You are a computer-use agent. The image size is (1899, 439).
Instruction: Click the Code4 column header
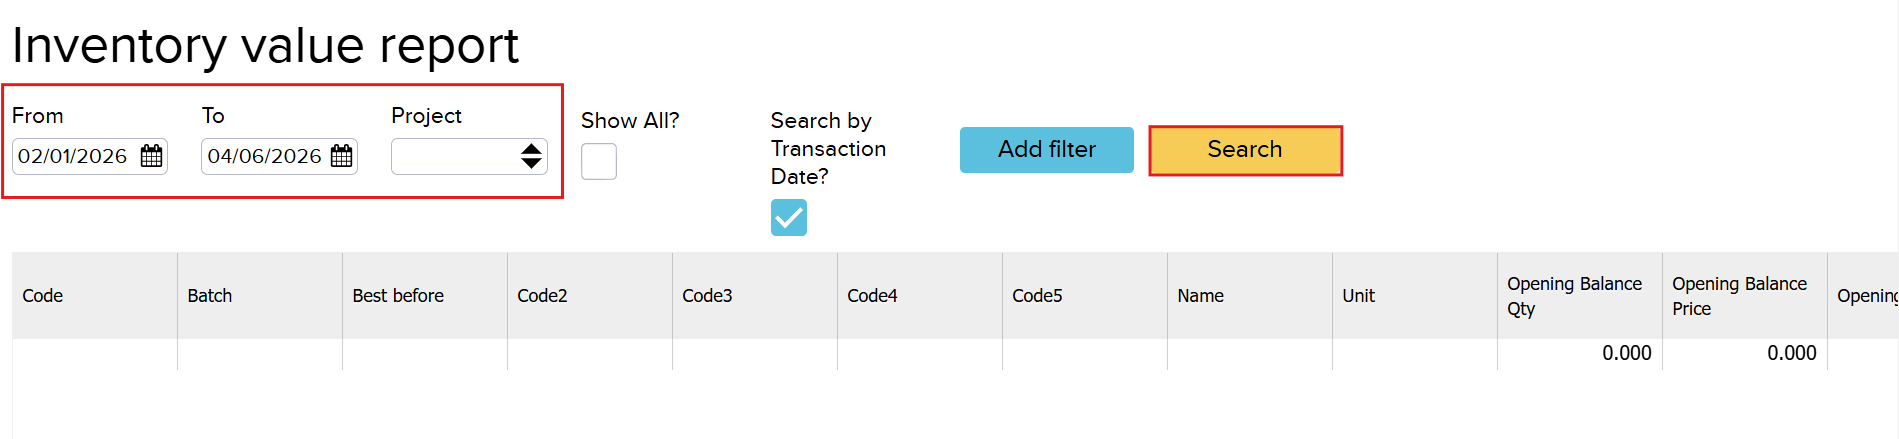pos(872,296)
